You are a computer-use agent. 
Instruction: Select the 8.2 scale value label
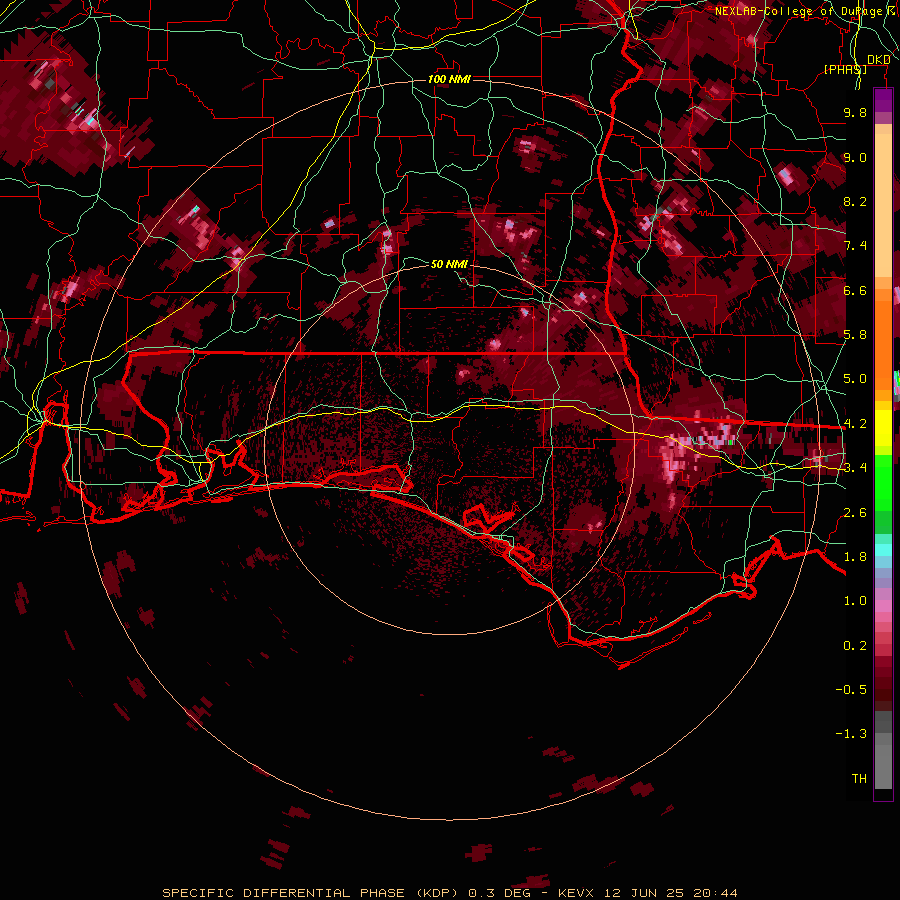[855, 201]
